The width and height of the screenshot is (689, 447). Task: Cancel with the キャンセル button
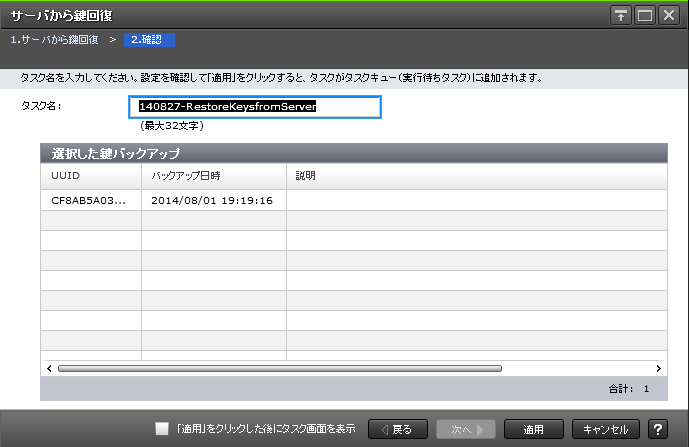tap(606, 429)
